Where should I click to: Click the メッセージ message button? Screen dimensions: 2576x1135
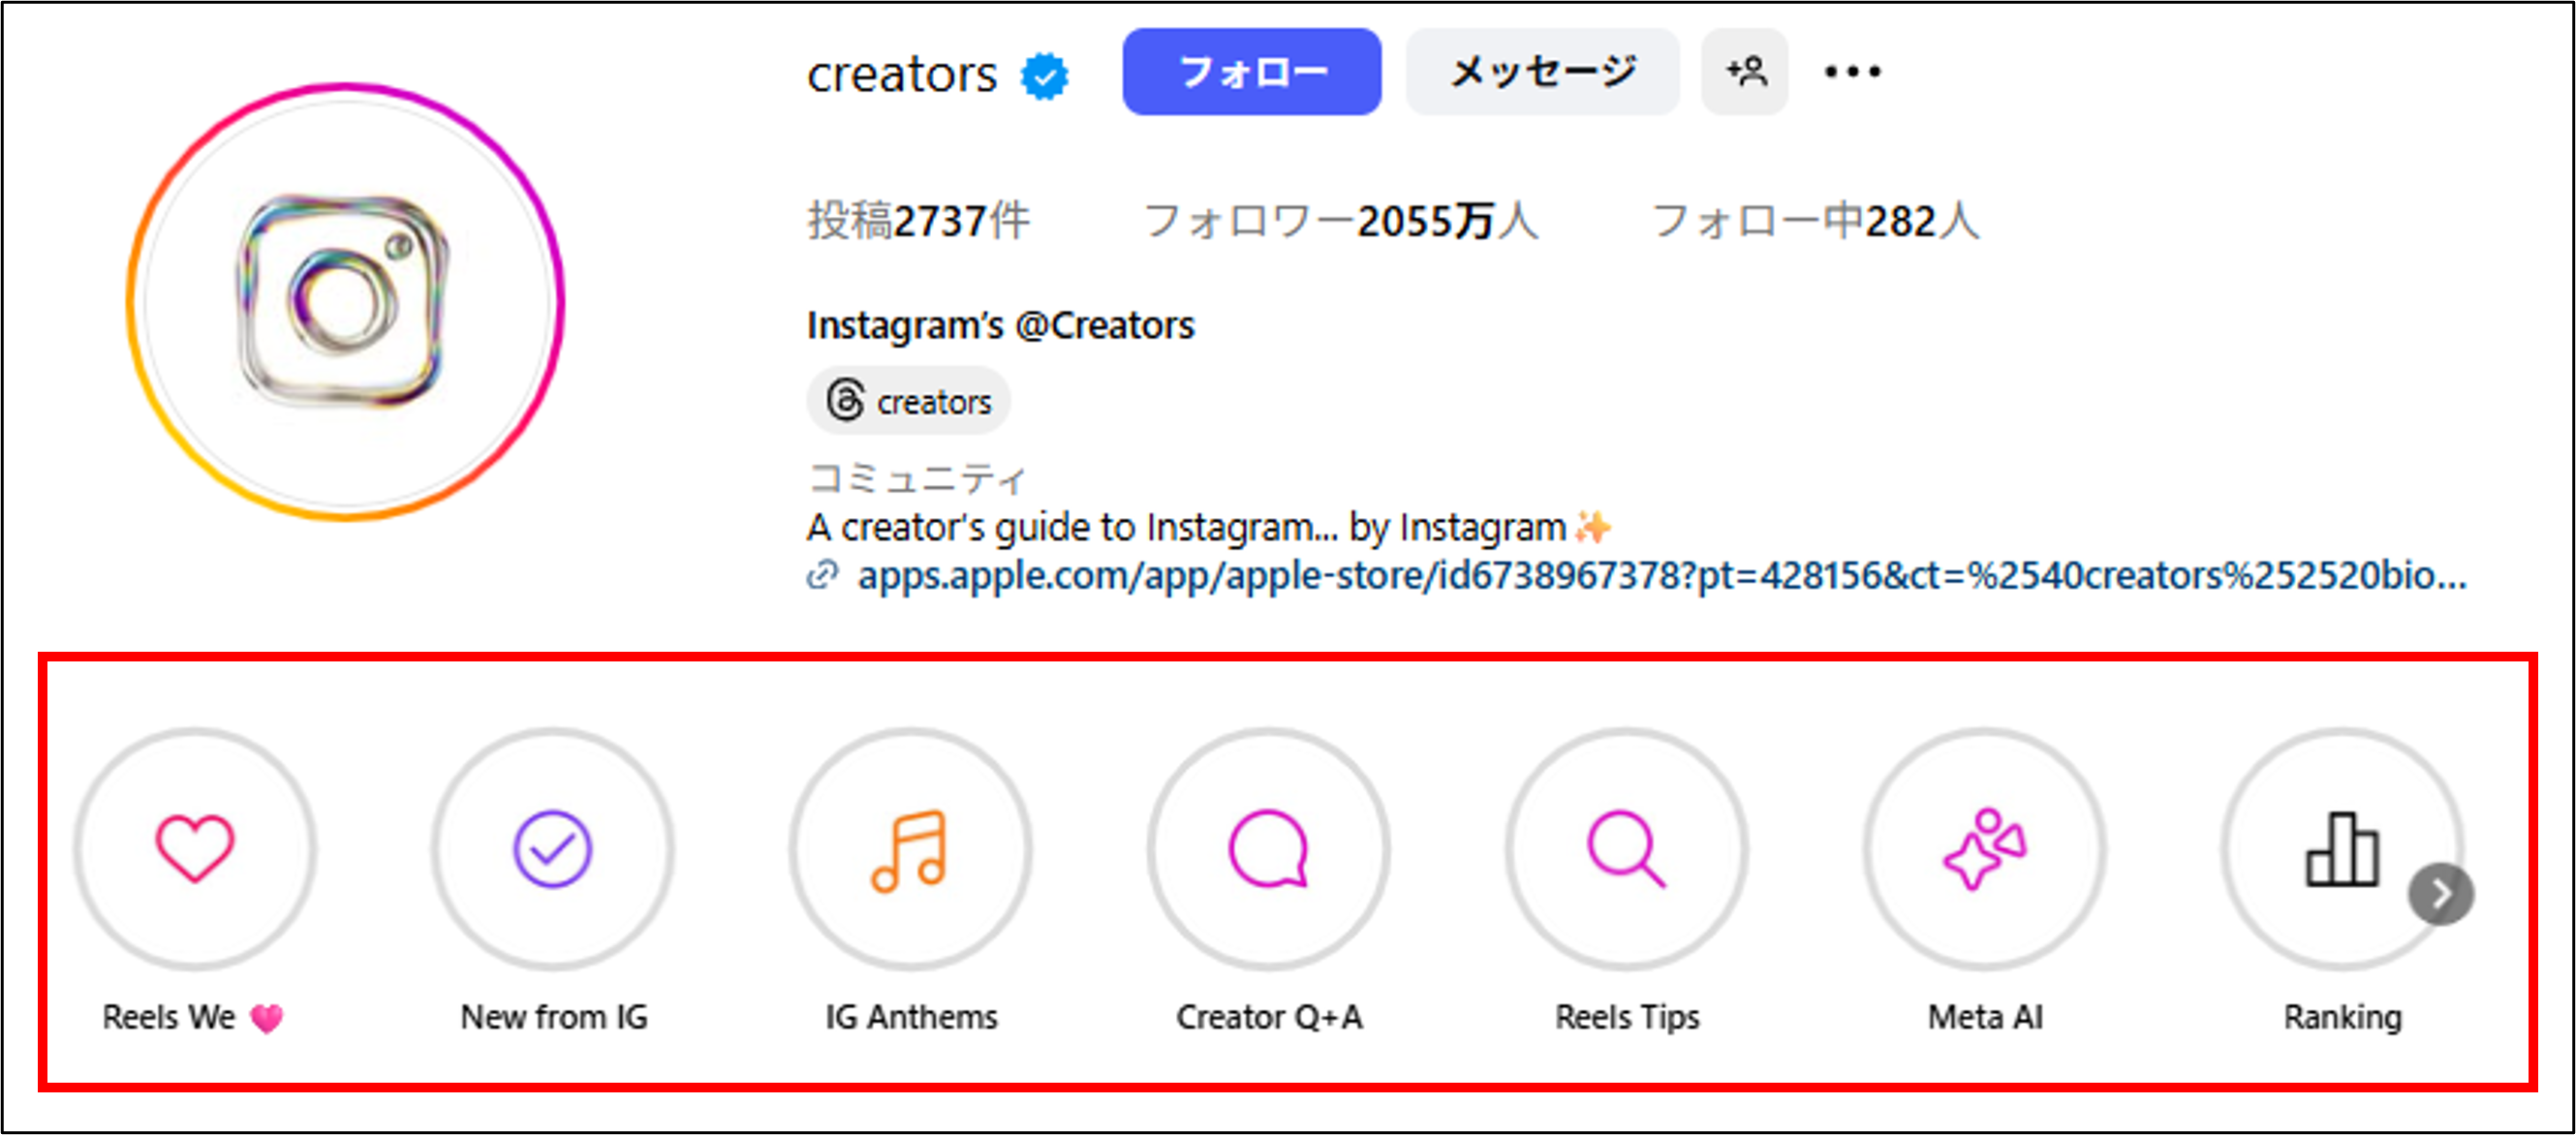point(1543,71)
